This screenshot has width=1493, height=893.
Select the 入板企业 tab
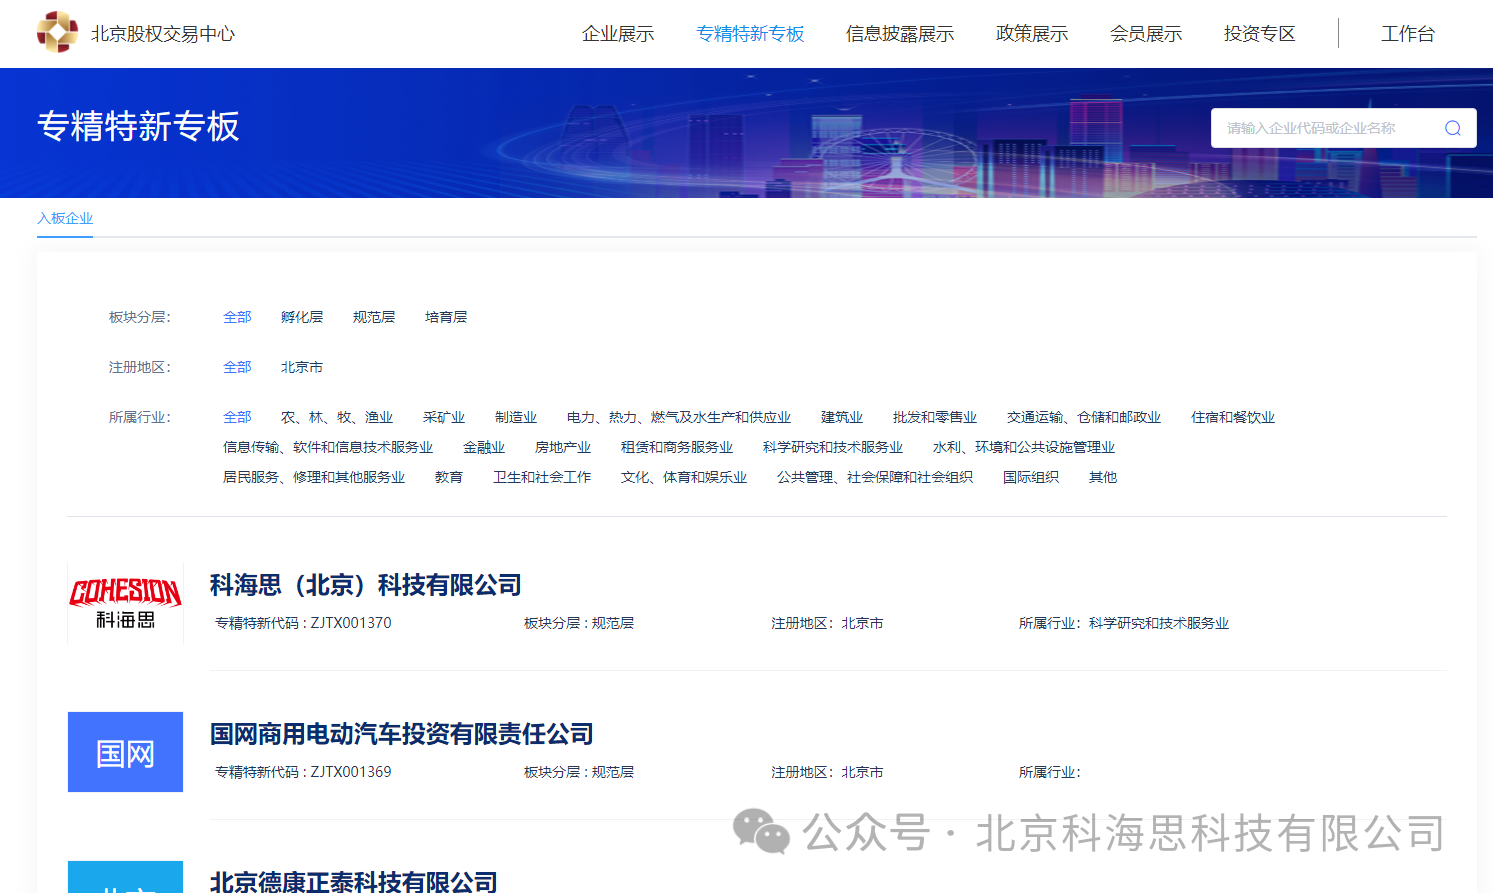(x=65, y=218)
